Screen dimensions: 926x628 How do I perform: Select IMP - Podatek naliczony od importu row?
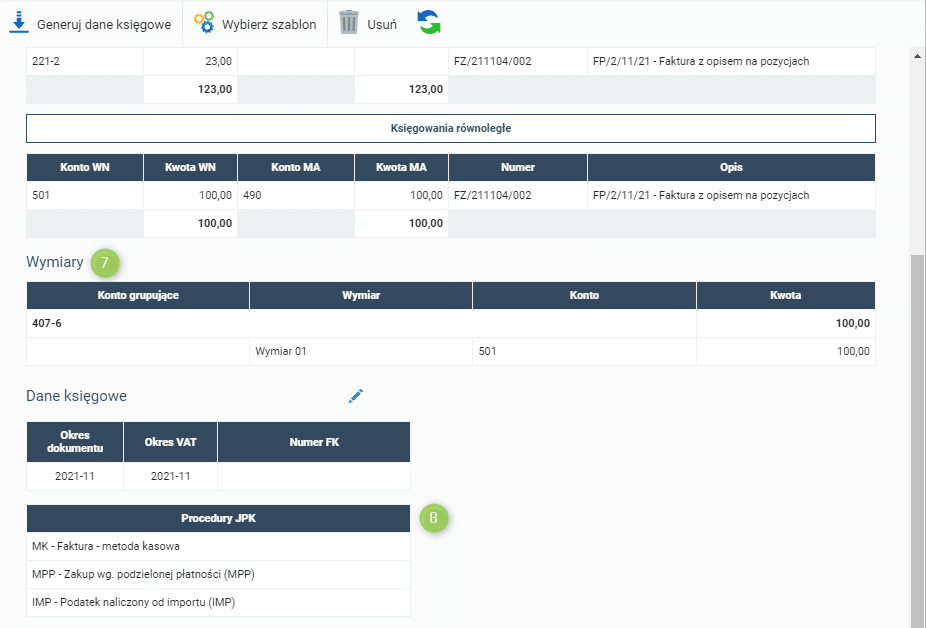coord(219,603)
